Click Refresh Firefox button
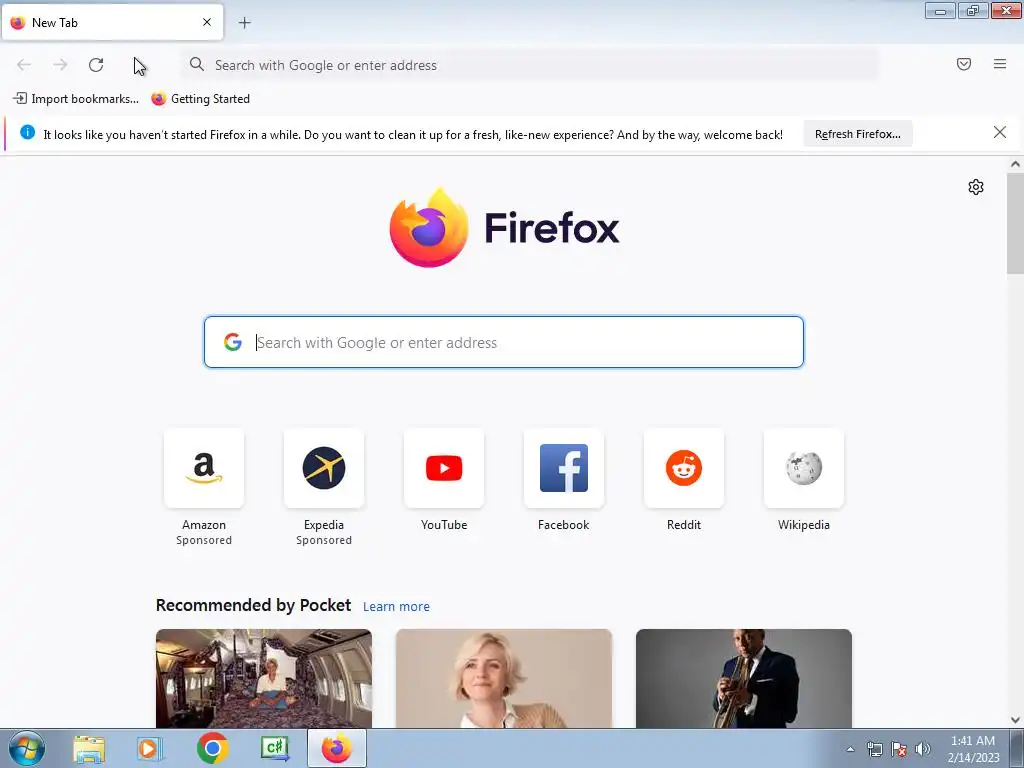The image size is (1024, 768). pyautogui.click(x=857, y=134)
